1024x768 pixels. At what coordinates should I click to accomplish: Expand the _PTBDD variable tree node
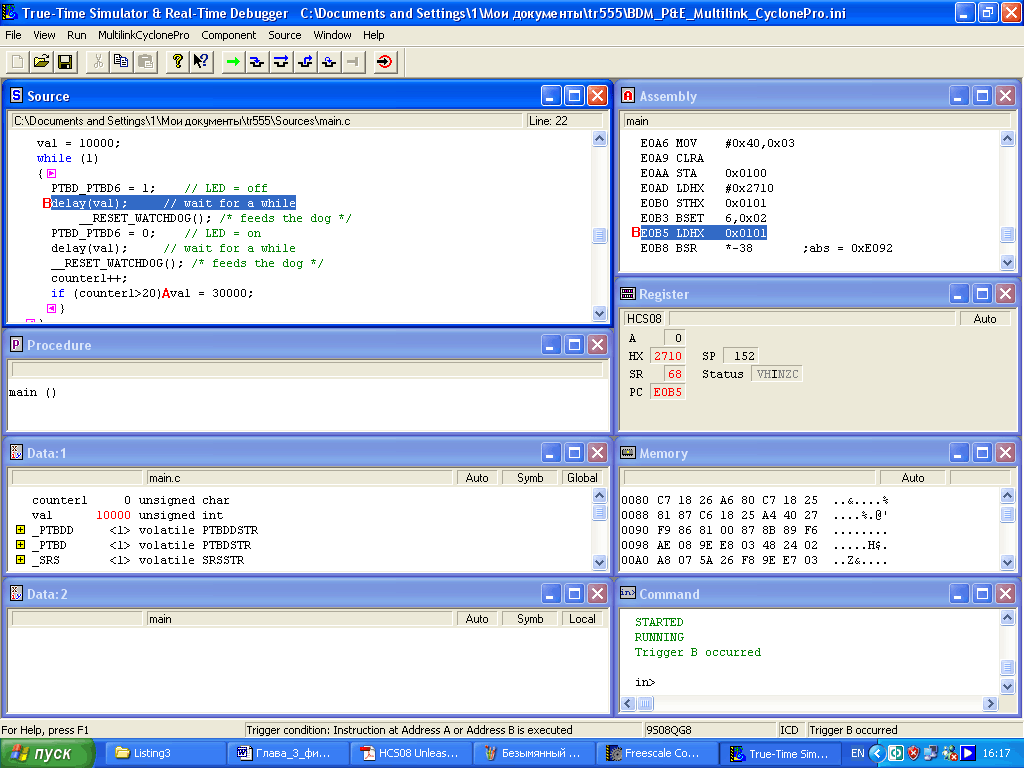[x=20, y=530]
